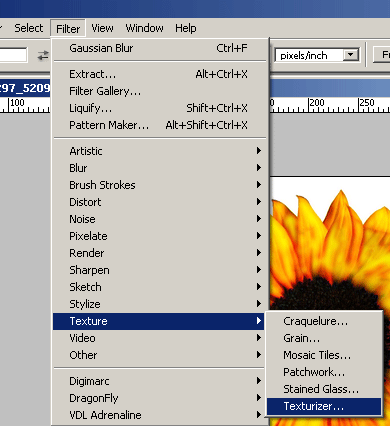Expand the DragonFly plugin submenu
This screenshot has height=426, width=390.
tap(159, 398)
